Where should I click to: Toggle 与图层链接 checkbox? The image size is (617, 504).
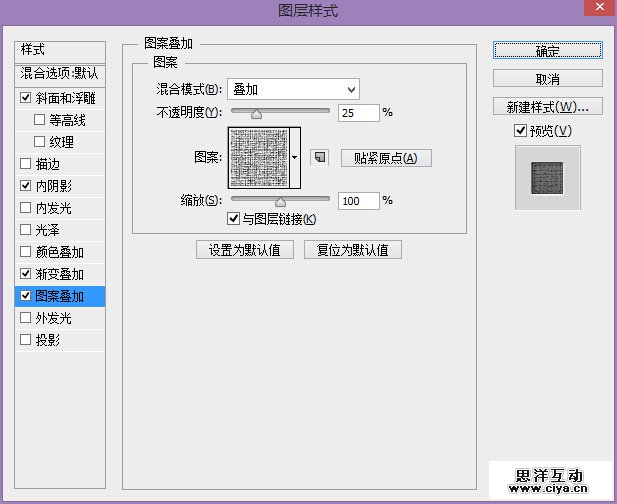click(233, 218)
